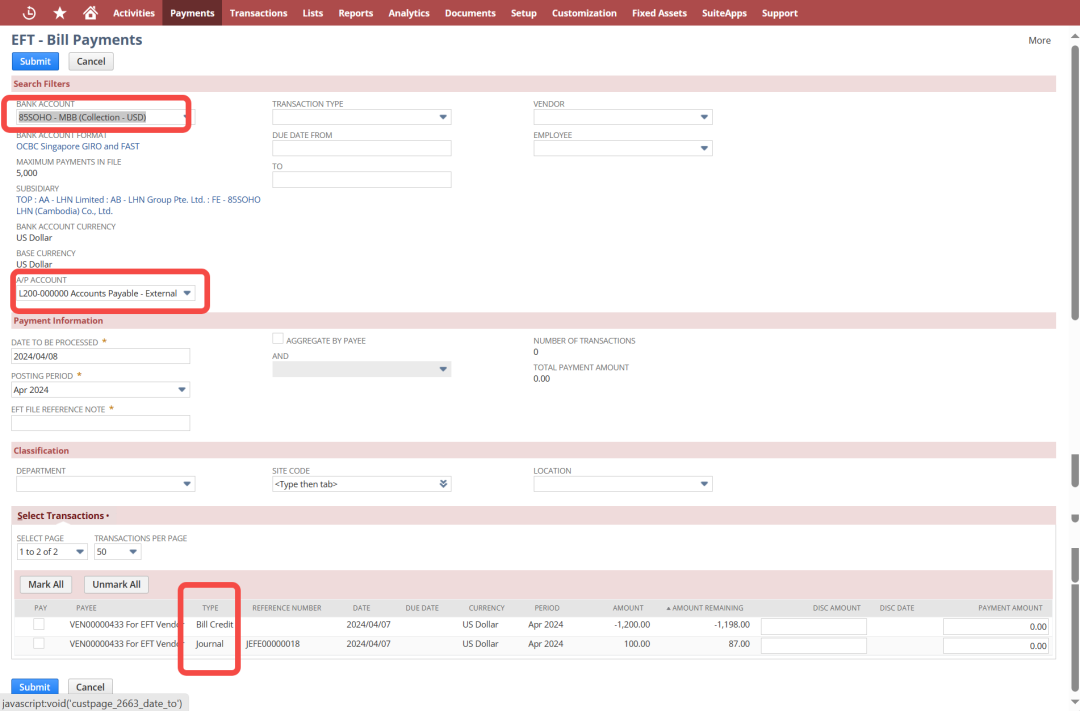The width and height of the screenshot is (1080, 711).
Task: Check the Pay box for Bill Credit row
Action: click(39, 624)
